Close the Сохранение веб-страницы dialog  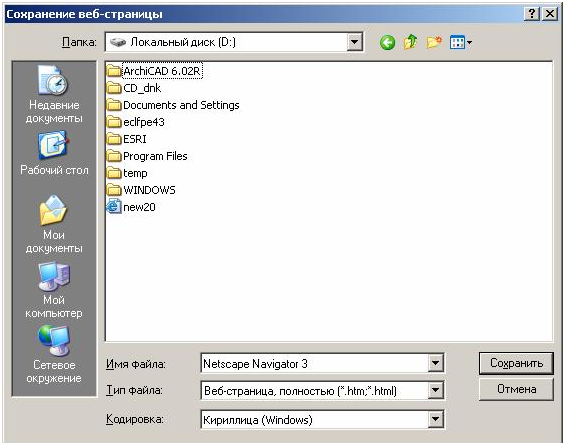click(x=550, y=14)
